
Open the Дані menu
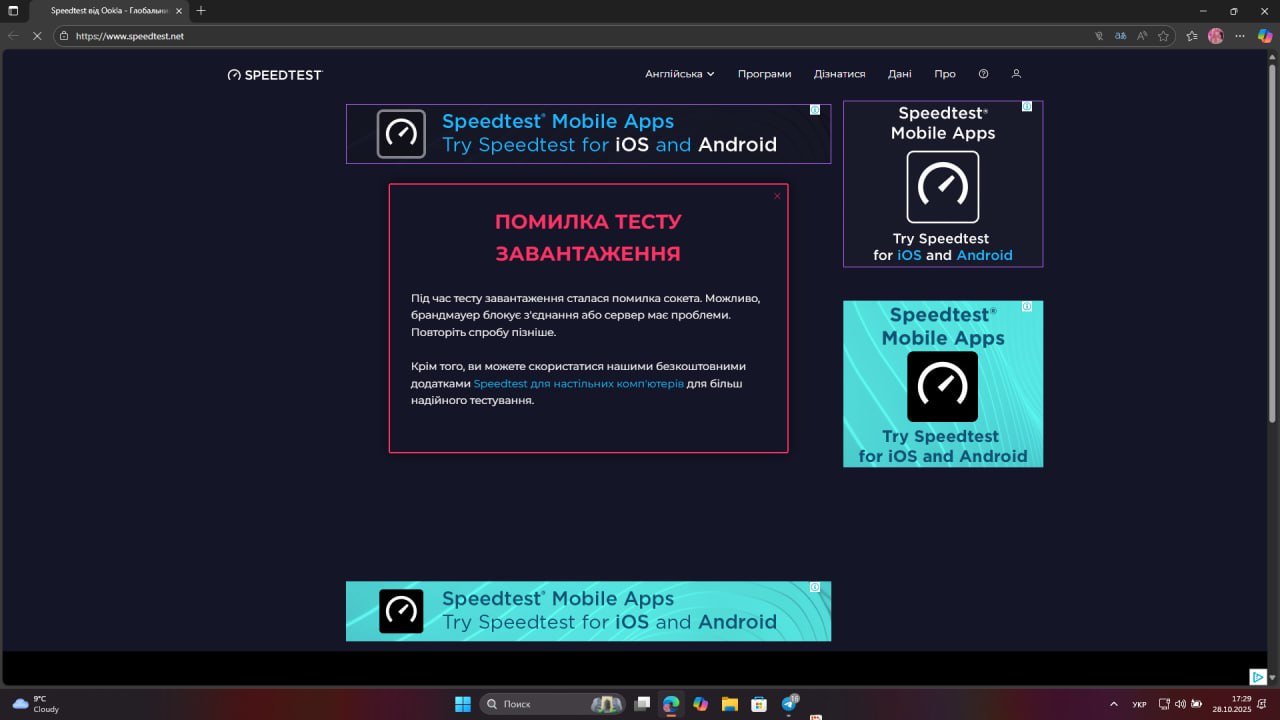tap(899, 74)
